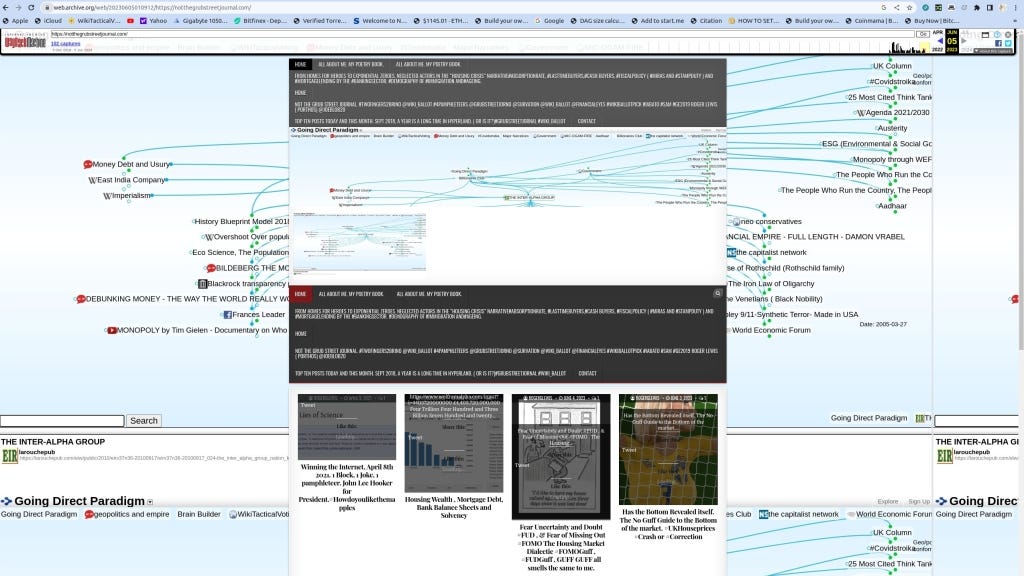
Task: Select the 2022 year in Wayback timeline
Action: (x=938, y=50)
